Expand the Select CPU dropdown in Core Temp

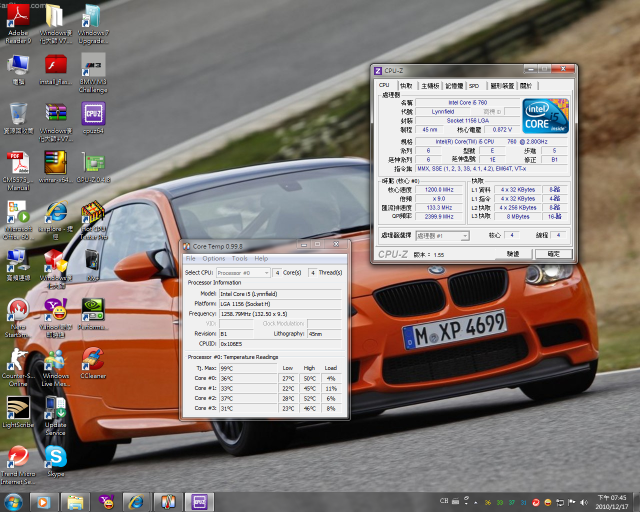click(243, 272)
